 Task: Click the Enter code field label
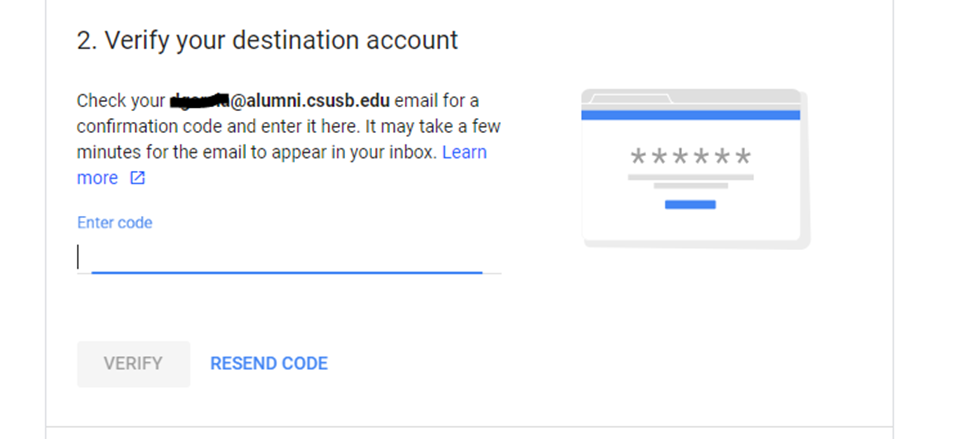tap(115, 223)
